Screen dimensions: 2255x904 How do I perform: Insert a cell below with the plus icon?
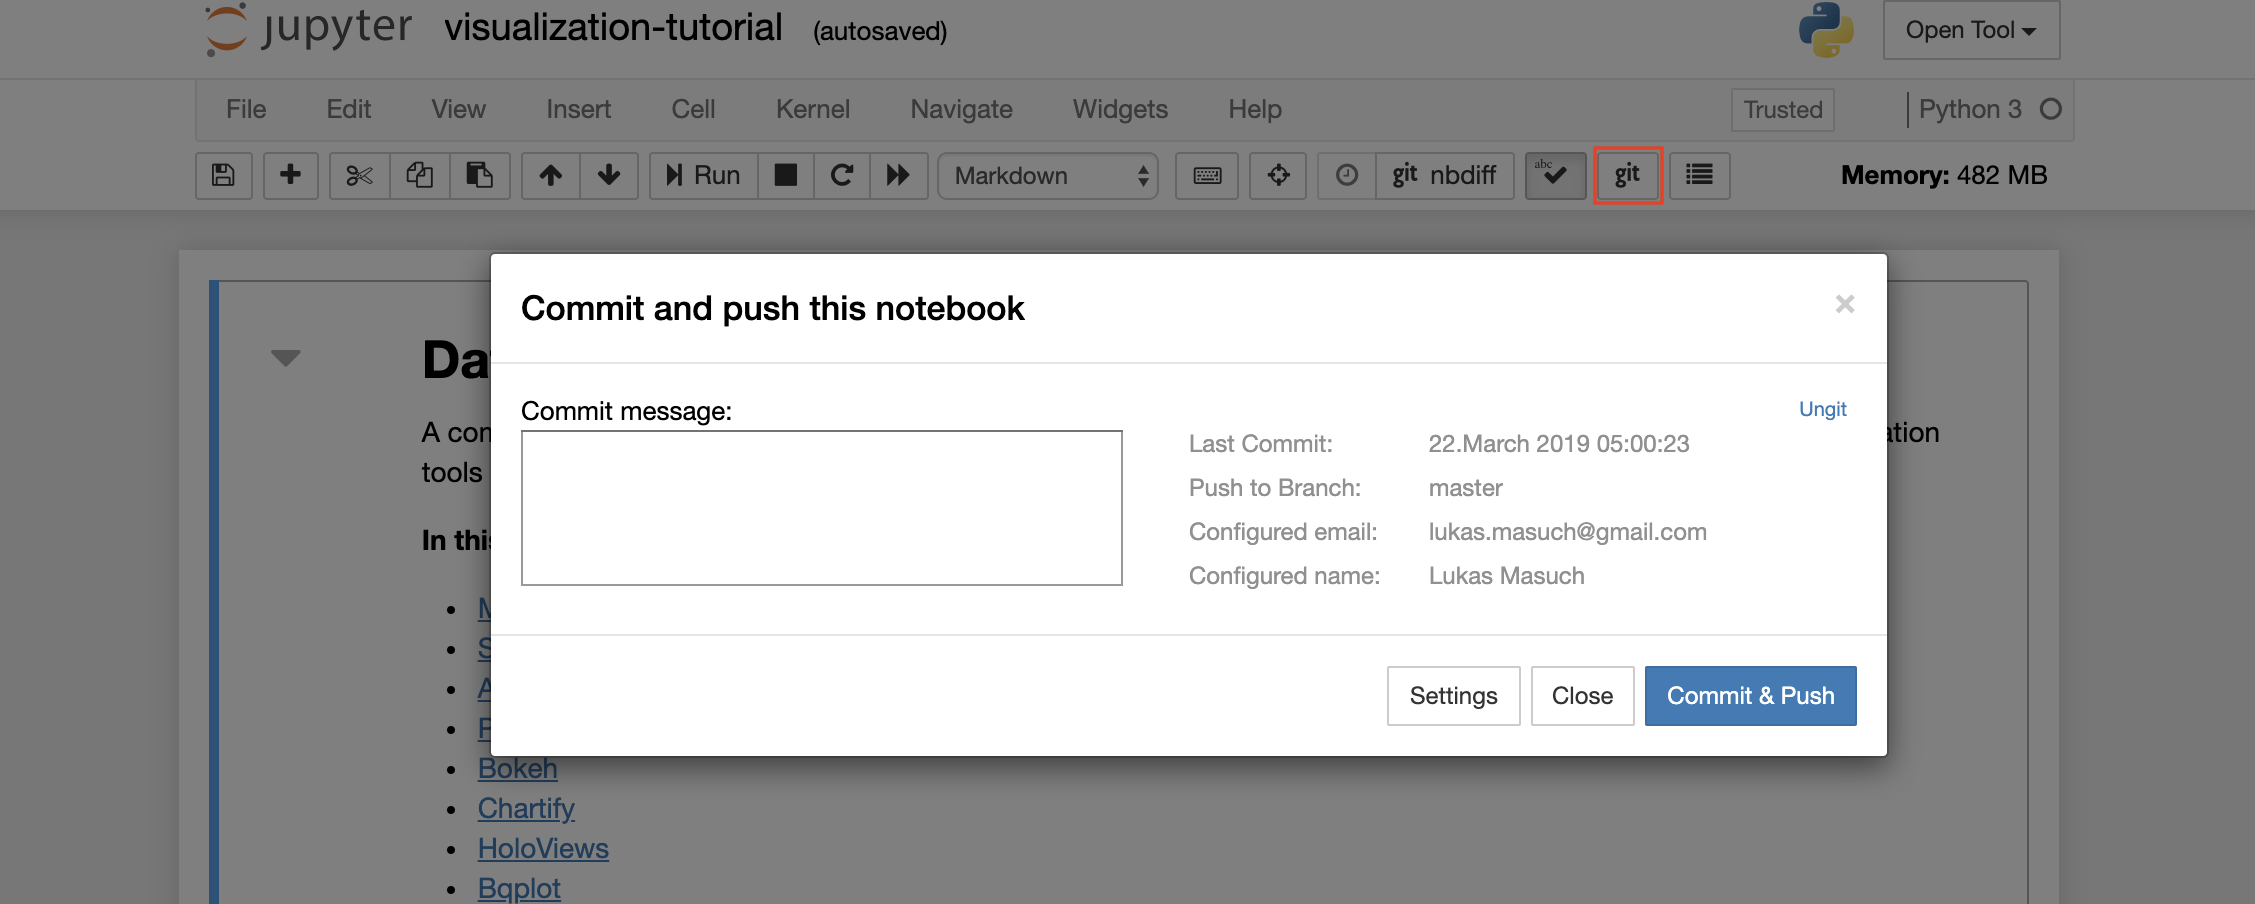point(290,175)
